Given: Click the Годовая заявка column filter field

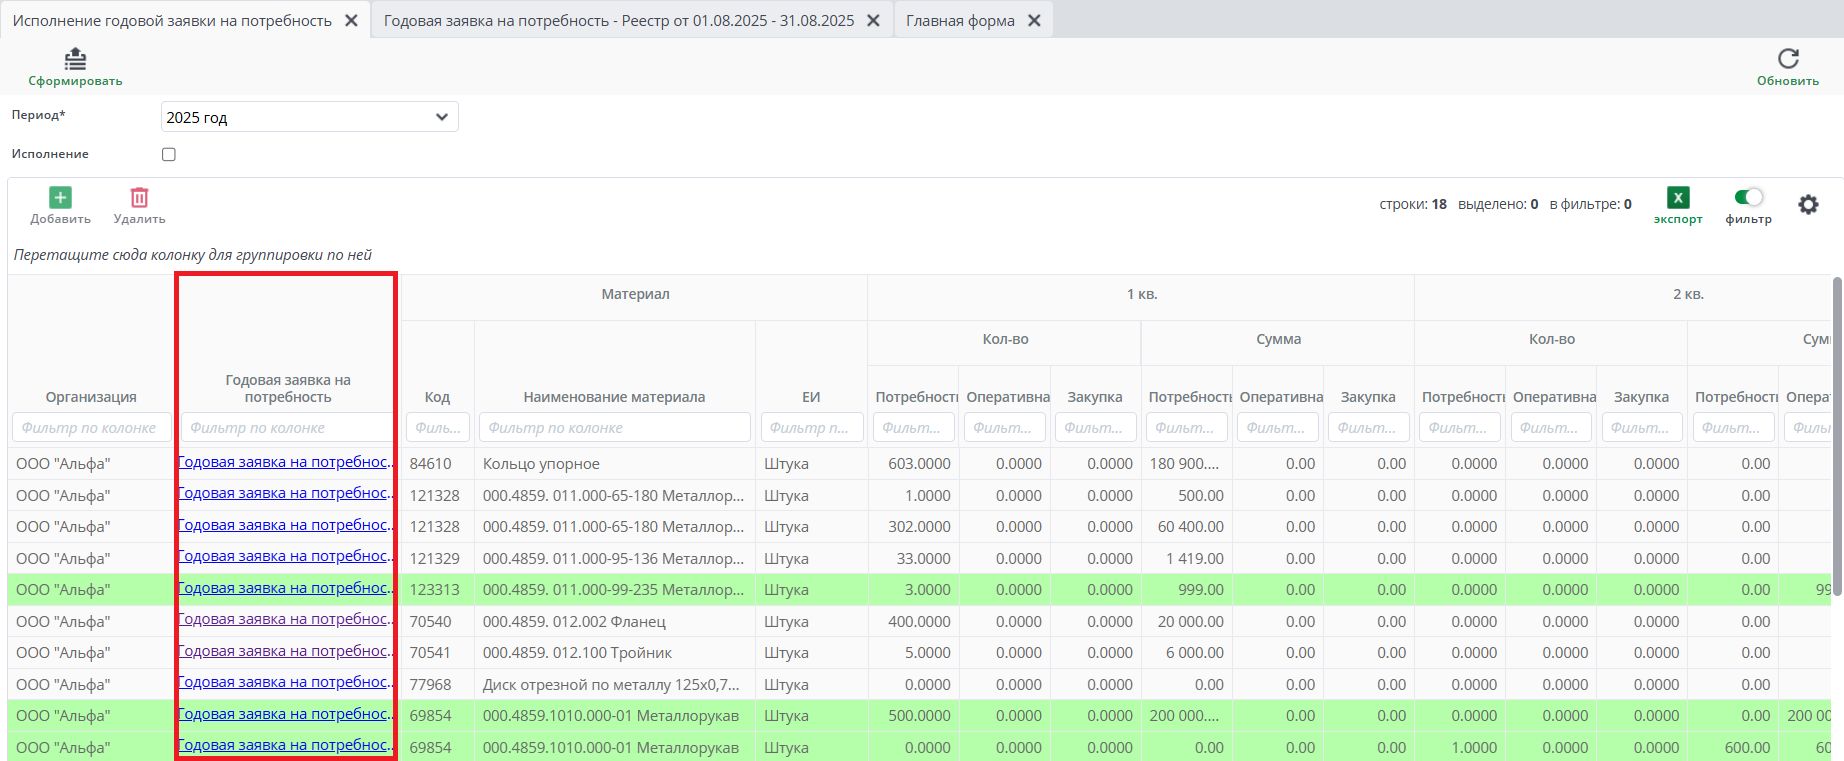Looking at the screenshot, I should (x=287, y=428).
